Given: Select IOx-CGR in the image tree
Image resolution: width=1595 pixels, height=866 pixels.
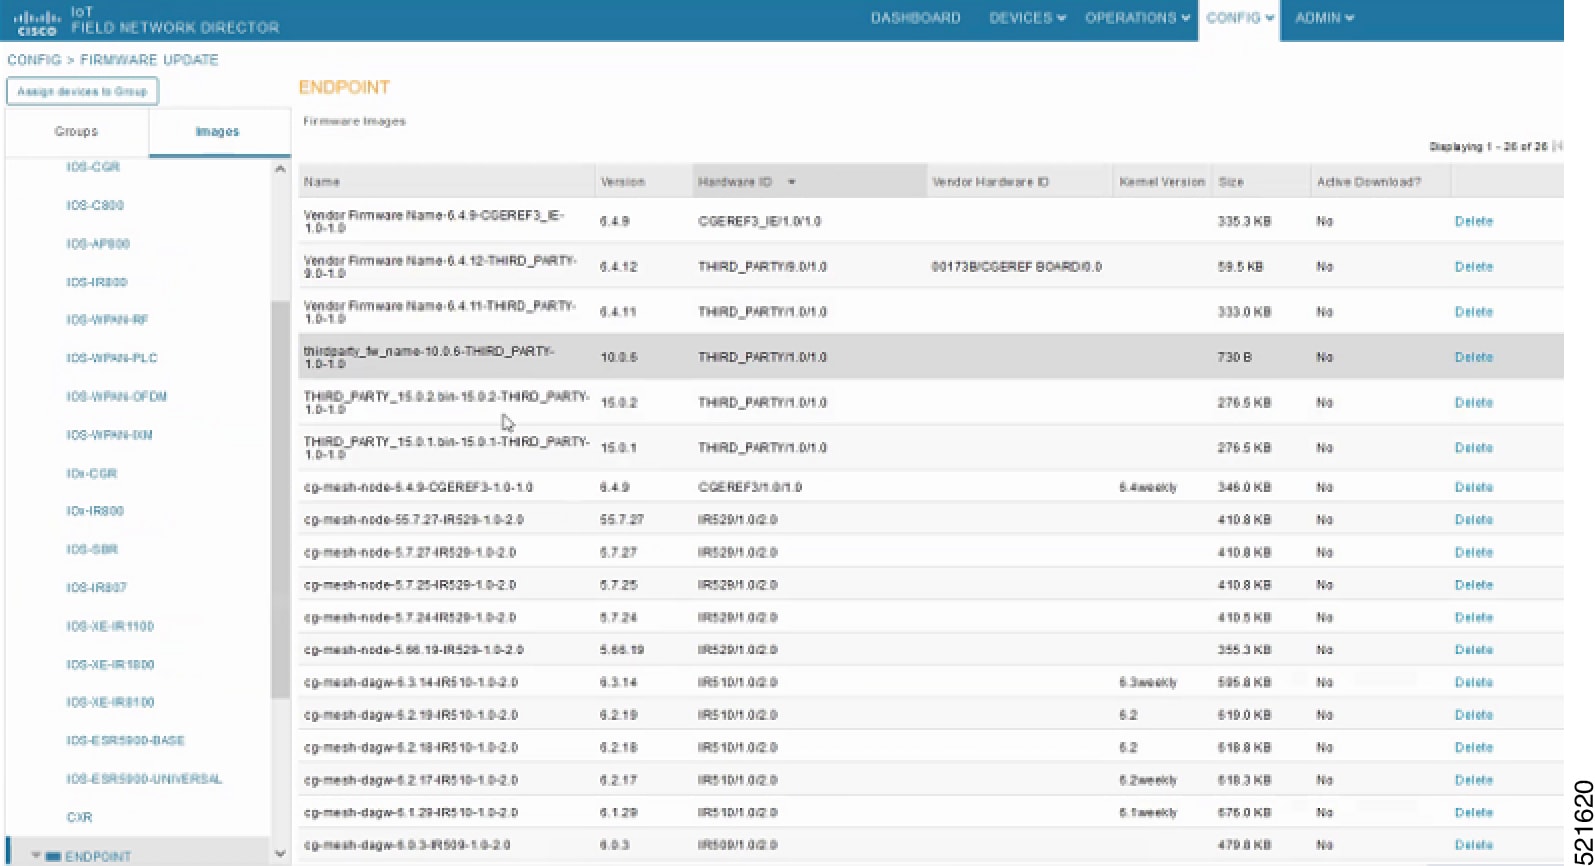Looking at the screenshot, I should click(x=92, y=473).
